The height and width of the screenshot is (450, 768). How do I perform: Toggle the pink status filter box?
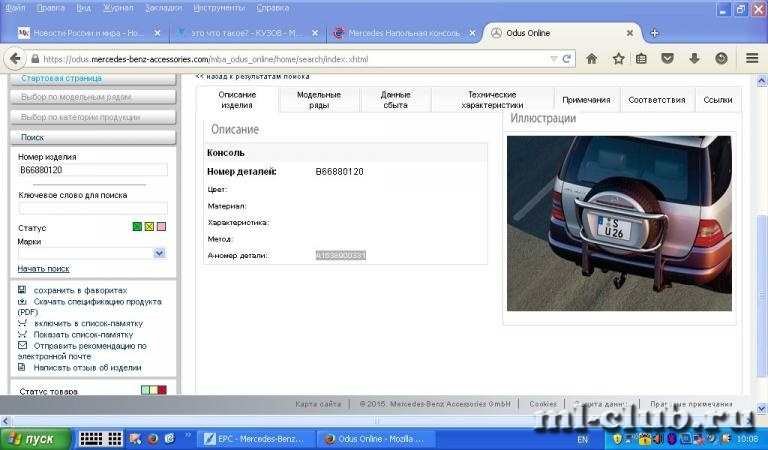pyautogui.click(x=161, y=226)
